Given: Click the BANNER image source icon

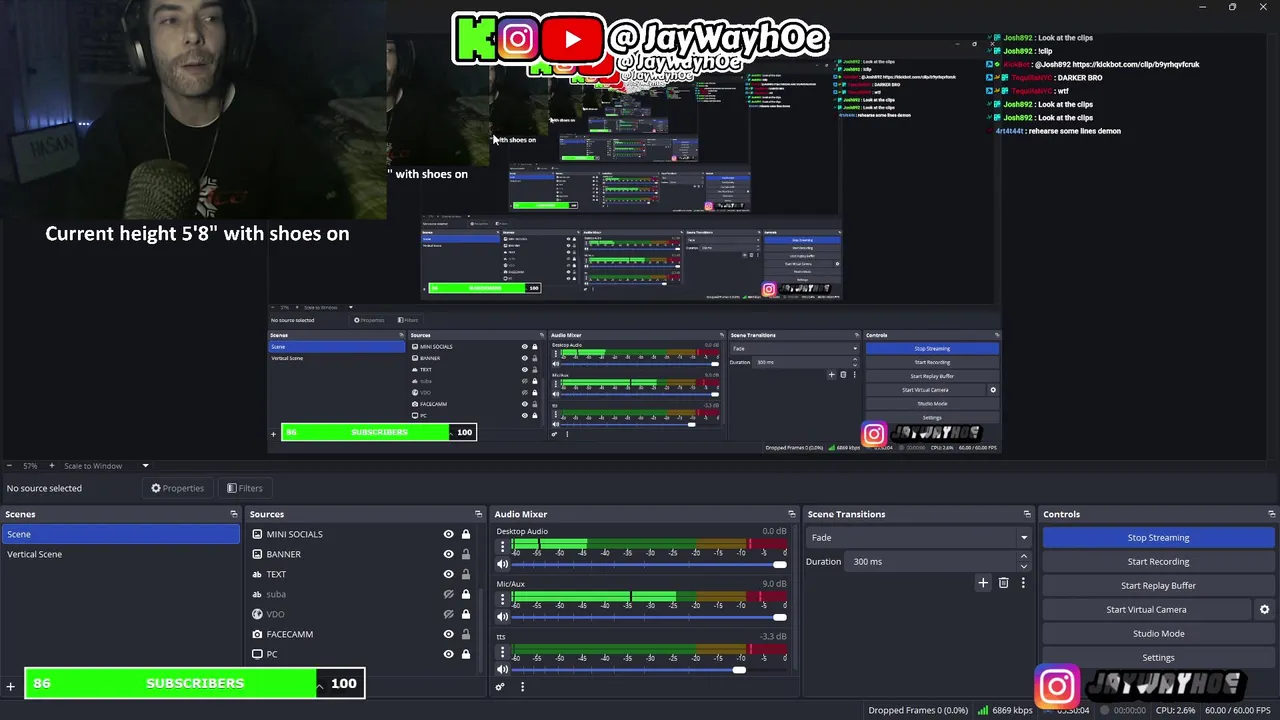Looking at the screenshot, I should coord(257,554).
